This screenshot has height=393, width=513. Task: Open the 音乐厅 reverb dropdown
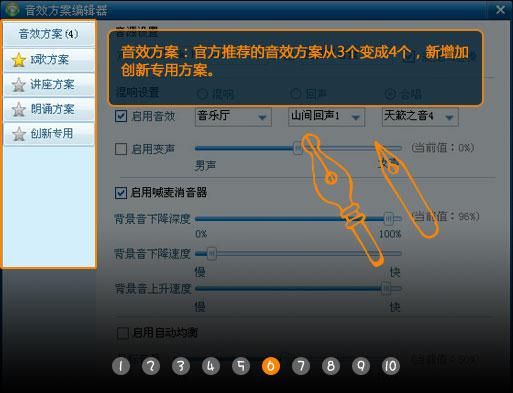tap(233, 117)
